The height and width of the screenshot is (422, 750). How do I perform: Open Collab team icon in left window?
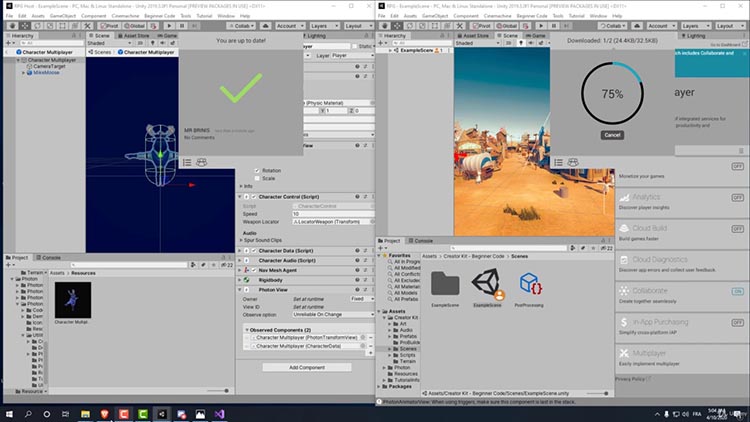201,163
